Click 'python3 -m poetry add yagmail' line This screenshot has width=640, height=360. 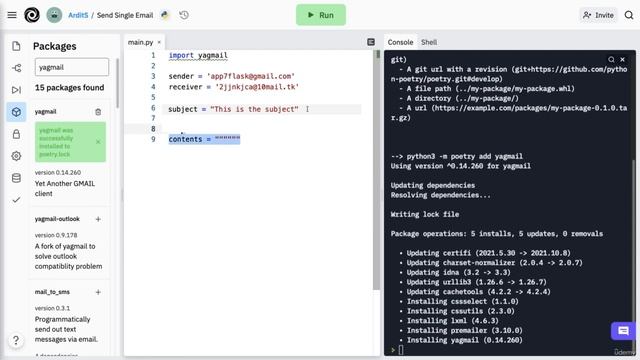[x=456, y=156]
